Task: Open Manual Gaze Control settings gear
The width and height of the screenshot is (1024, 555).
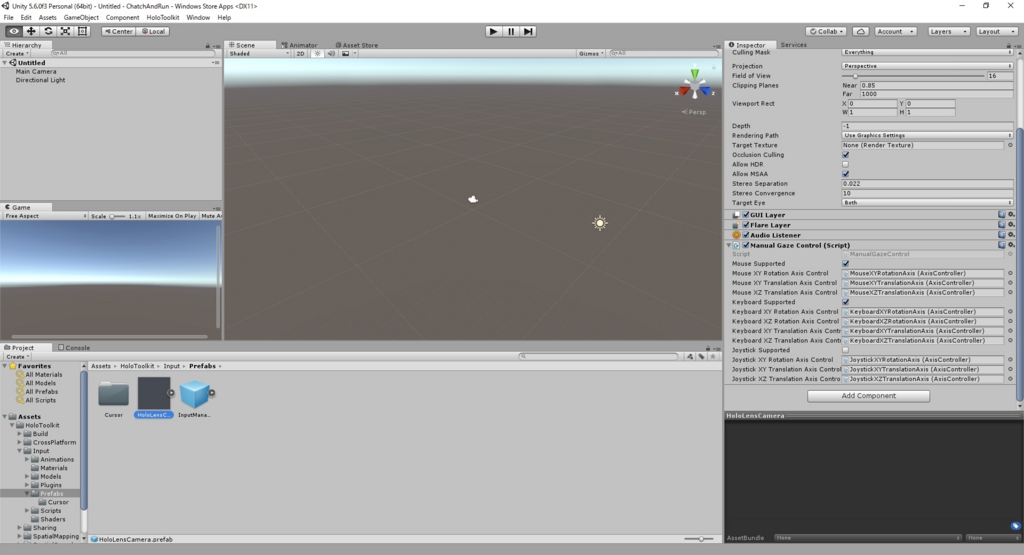Action: 1010,246
